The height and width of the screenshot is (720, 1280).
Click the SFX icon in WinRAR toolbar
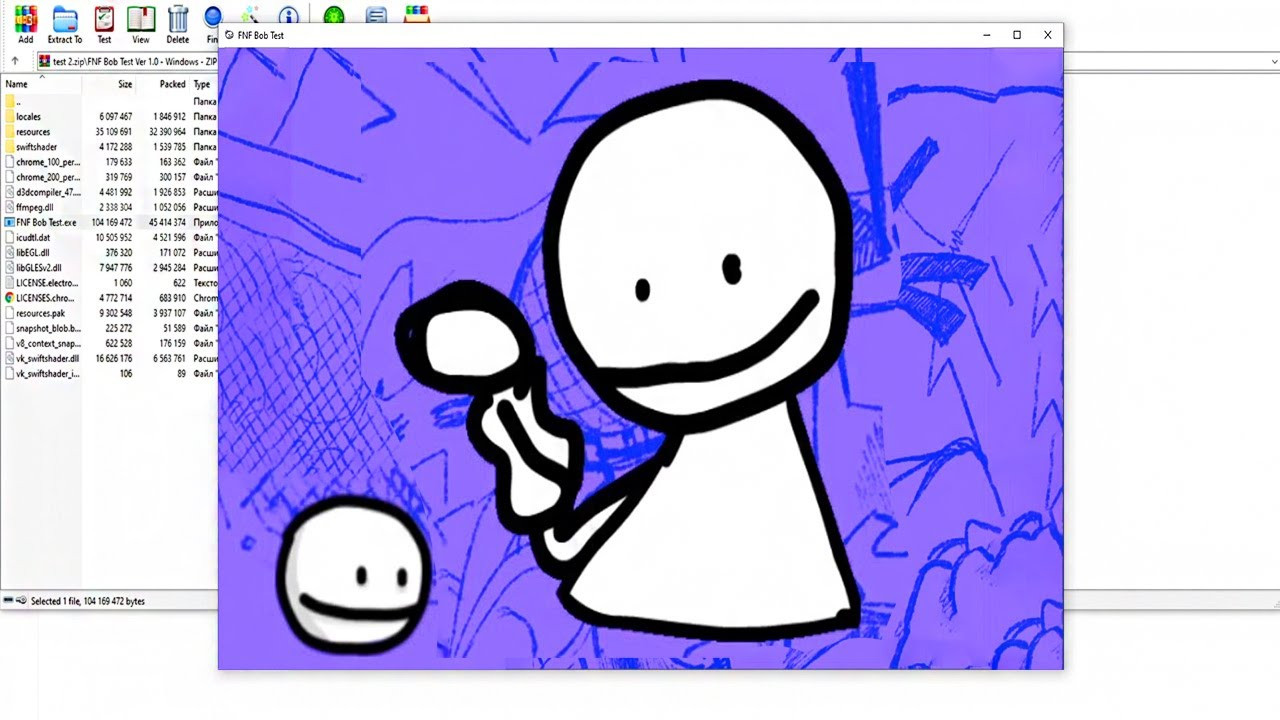[x=417, y=14]
